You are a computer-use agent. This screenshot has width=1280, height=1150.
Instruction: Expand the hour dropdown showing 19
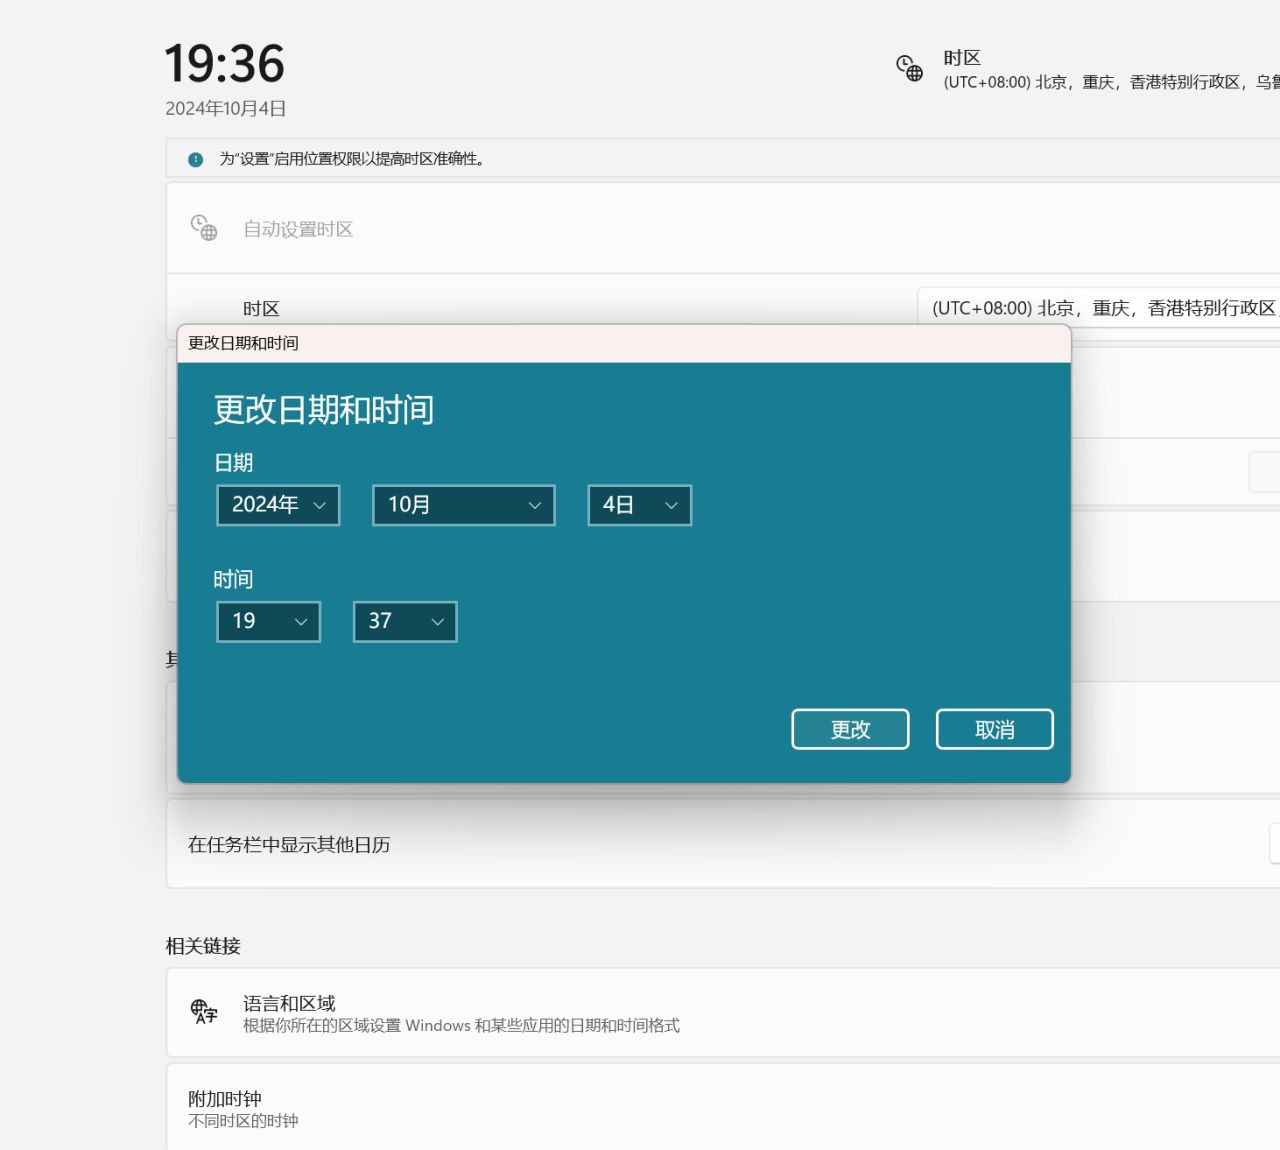(x=269, y=621)
